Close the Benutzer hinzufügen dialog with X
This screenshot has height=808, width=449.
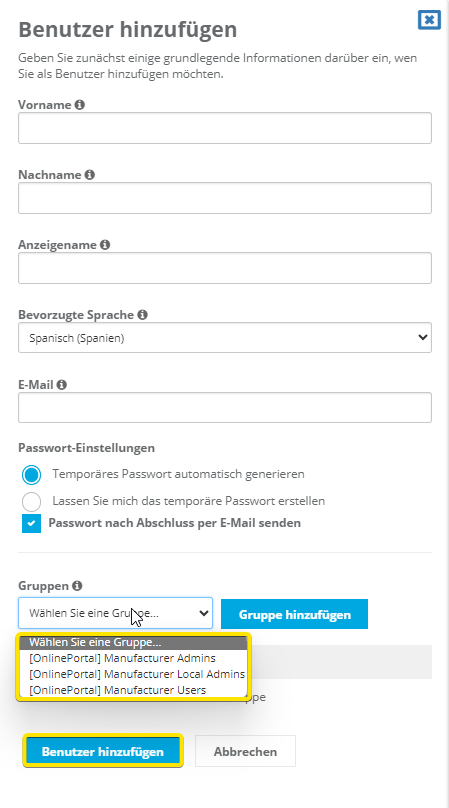tap(429, 20)
